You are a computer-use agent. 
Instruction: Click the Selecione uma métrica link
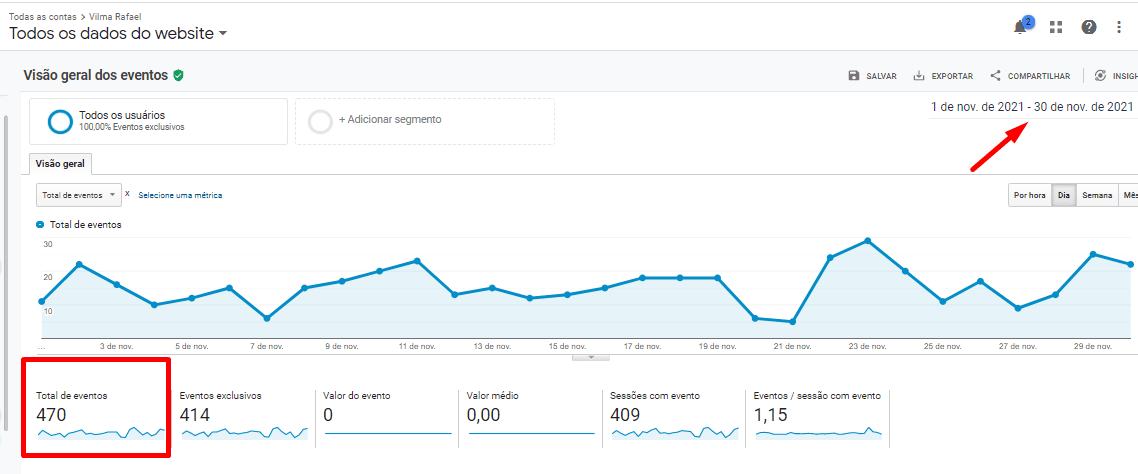180,195
